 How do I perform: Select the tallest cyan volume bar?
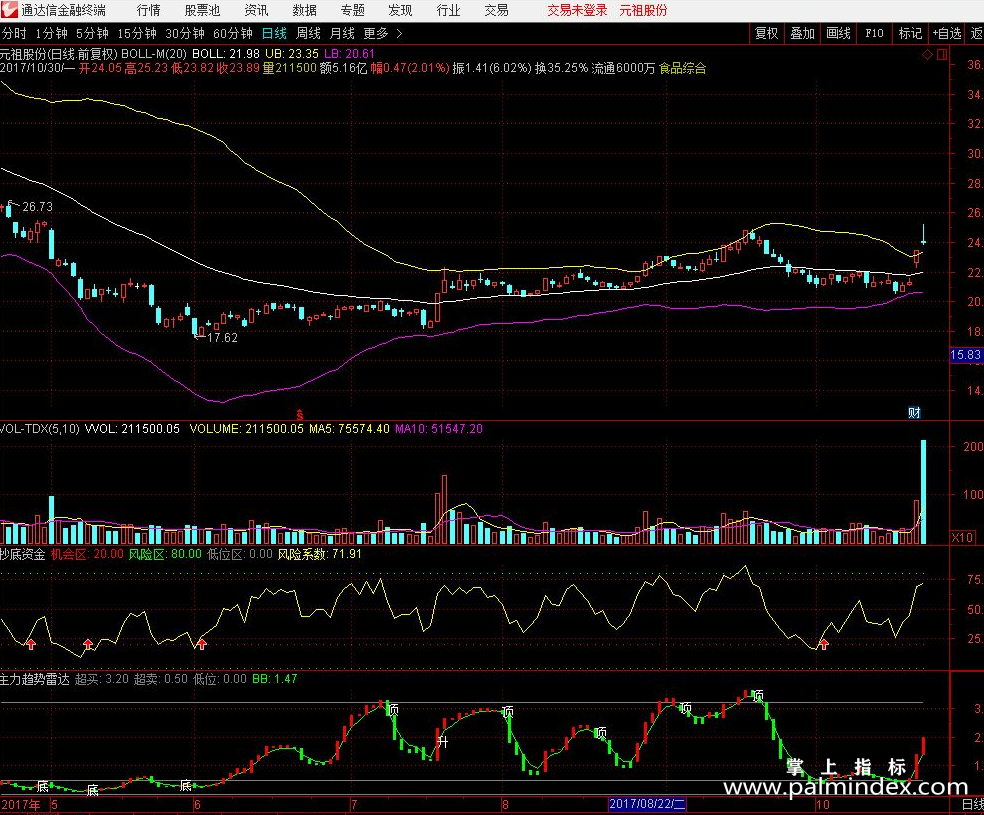[923, 492]
